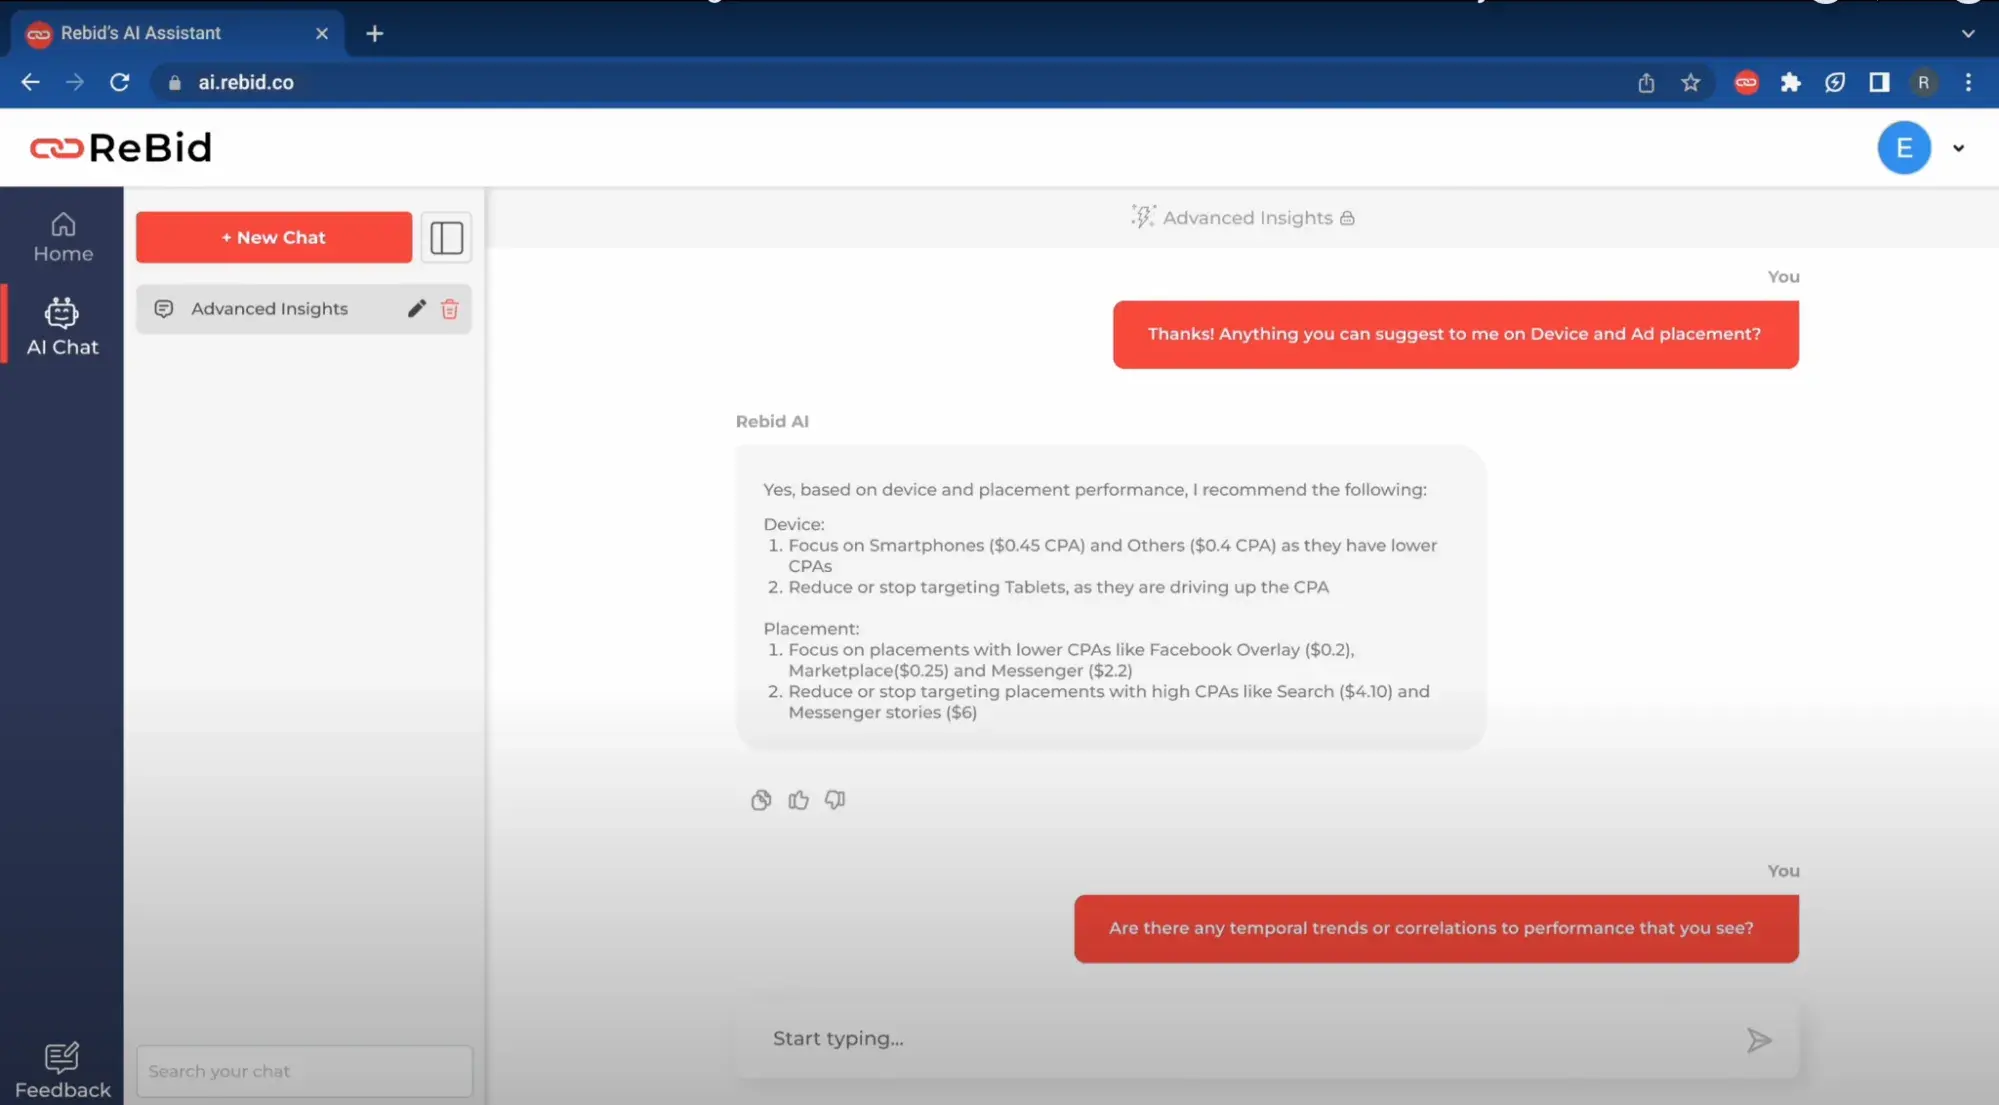Image resolution: width=1999 pixels, height=1105 pixels.
Task: Click the edit pencil icon for Advanced Insights
Action: click(418, 308)
